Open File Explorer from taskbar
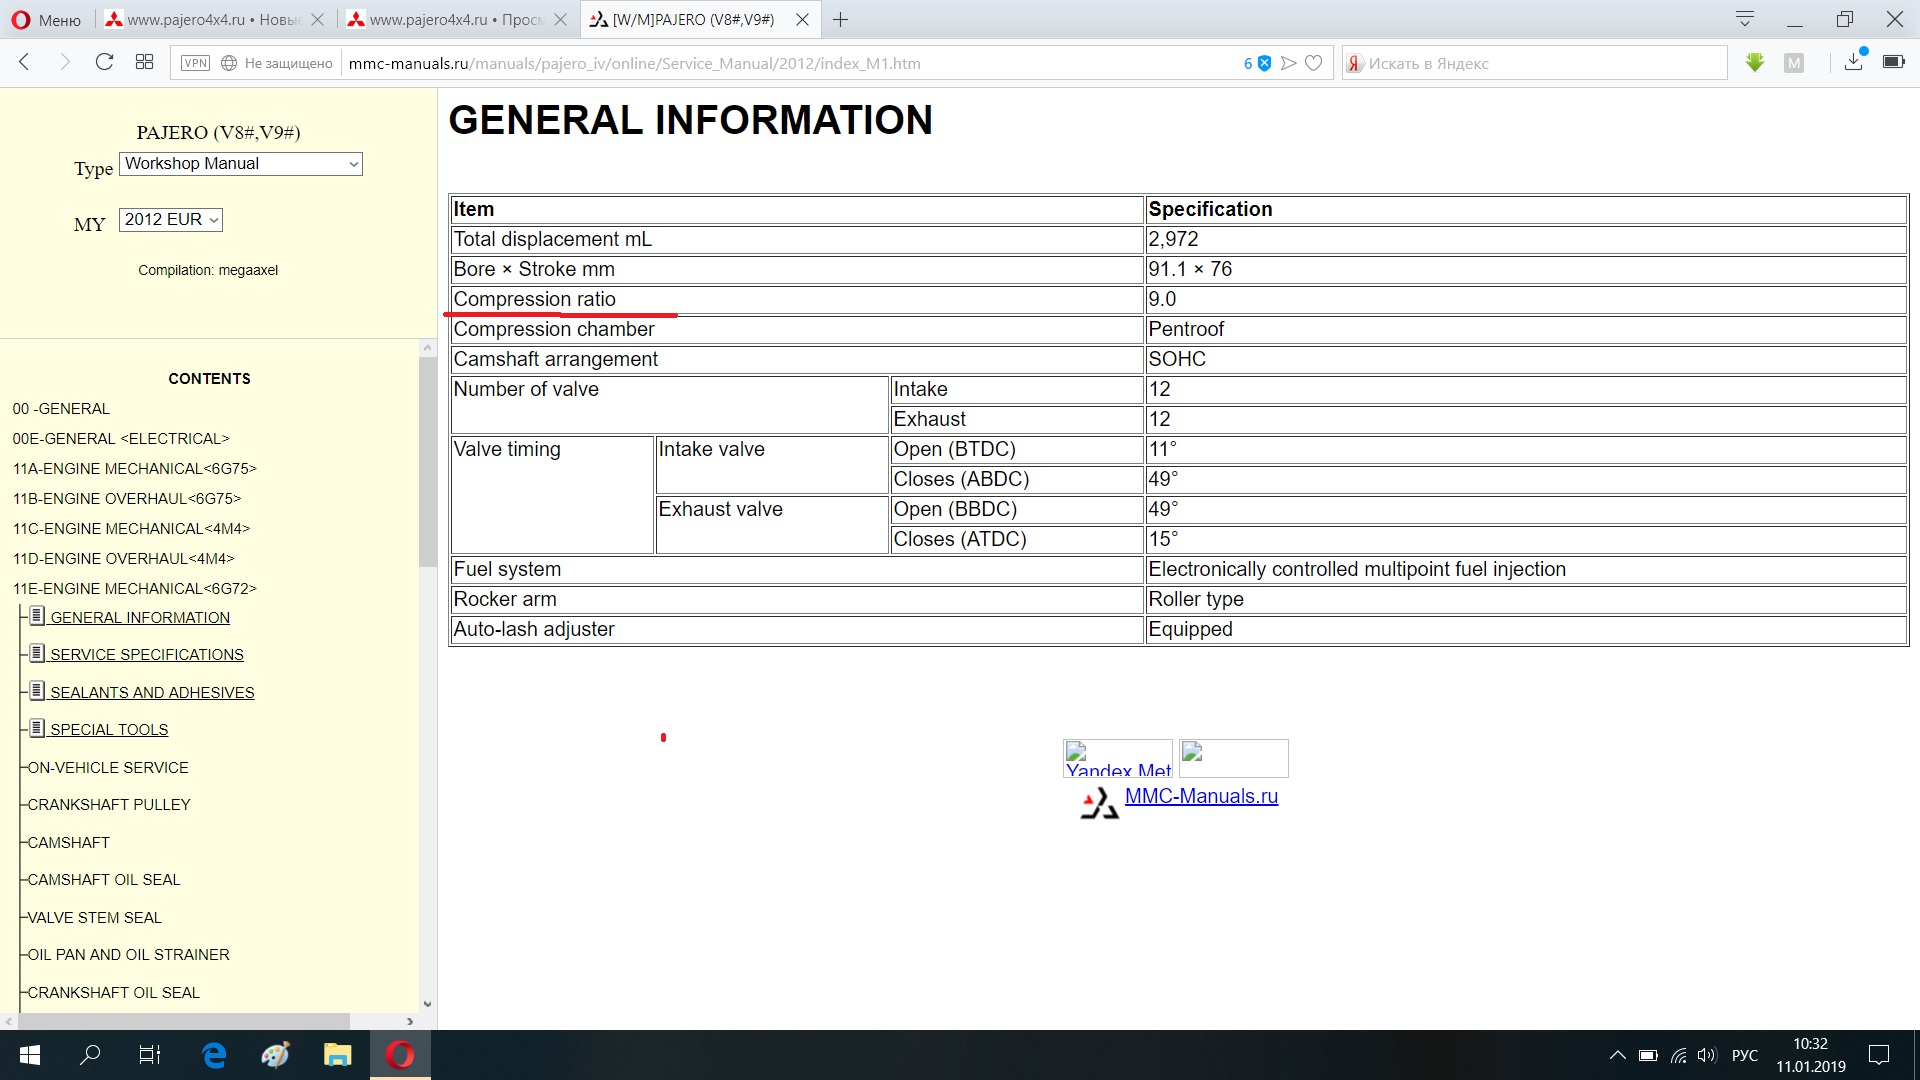Screen dimensions: 1920x1080 coord(337,1054)
